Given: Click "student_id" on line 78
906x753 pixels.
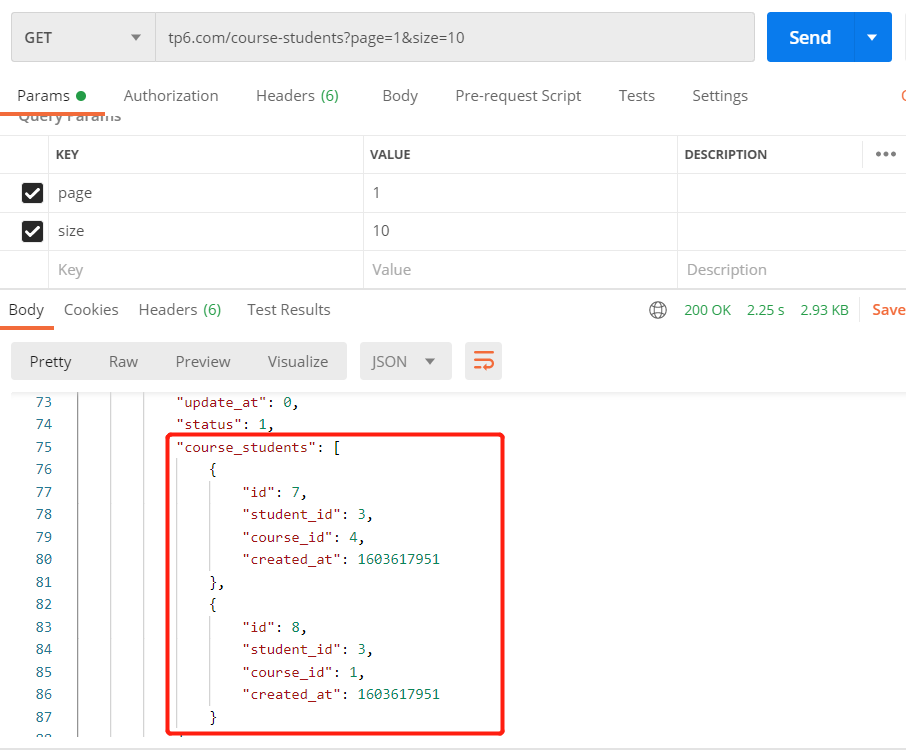Looking at the screenshot, I should (x=291, y=515).
